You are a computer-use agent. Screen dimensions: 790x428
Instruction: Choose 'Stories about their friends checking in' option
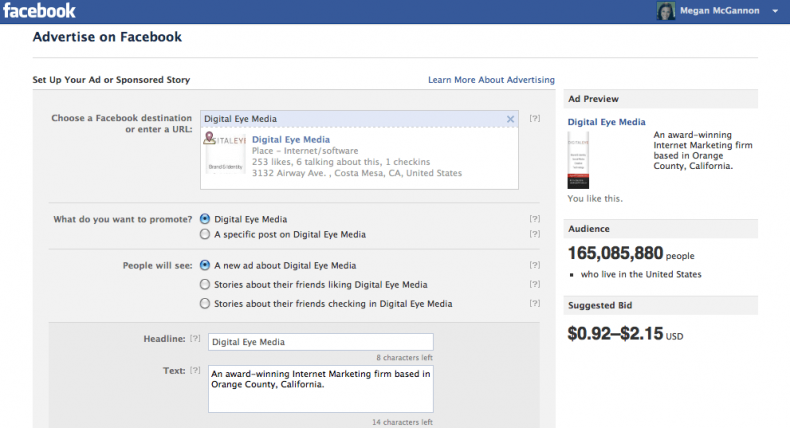tap(205, 304)
